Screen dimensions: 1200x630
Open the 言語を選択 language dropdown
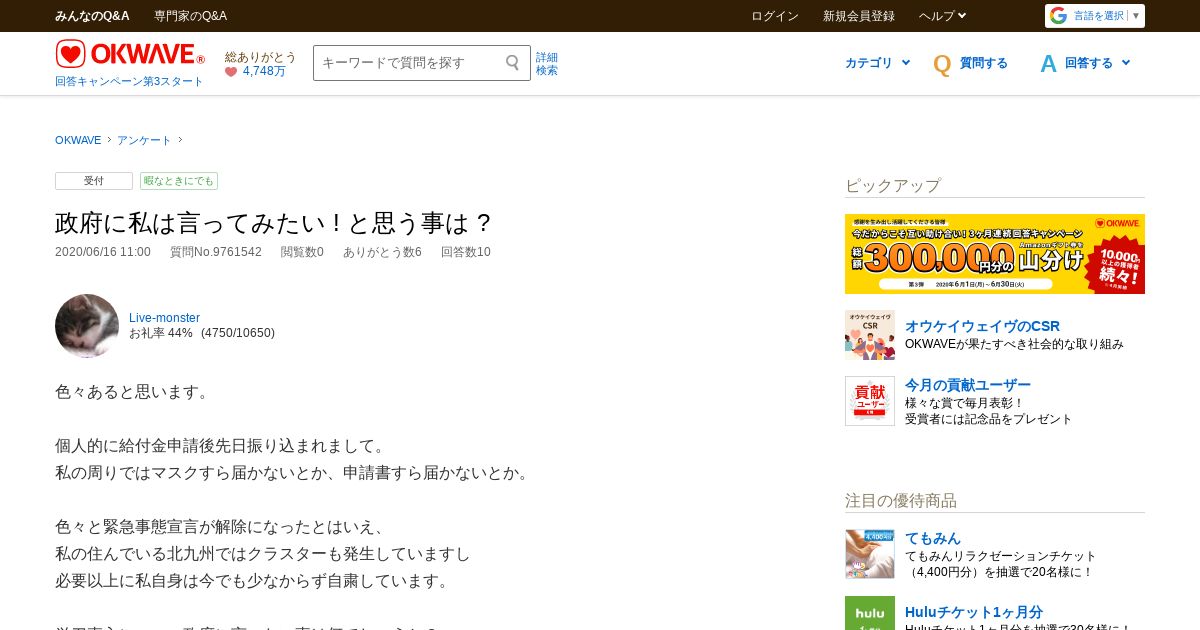coord(1107,16)
